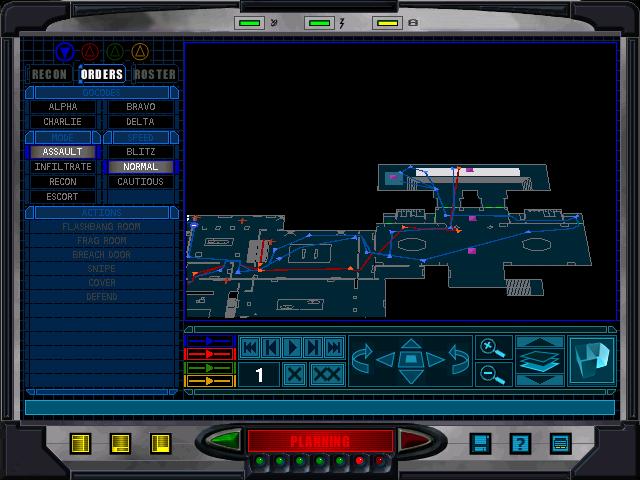The height and width of the screenshot is (480, 640).
Task: Select the red team triangle icon
Action: point(91,52)
